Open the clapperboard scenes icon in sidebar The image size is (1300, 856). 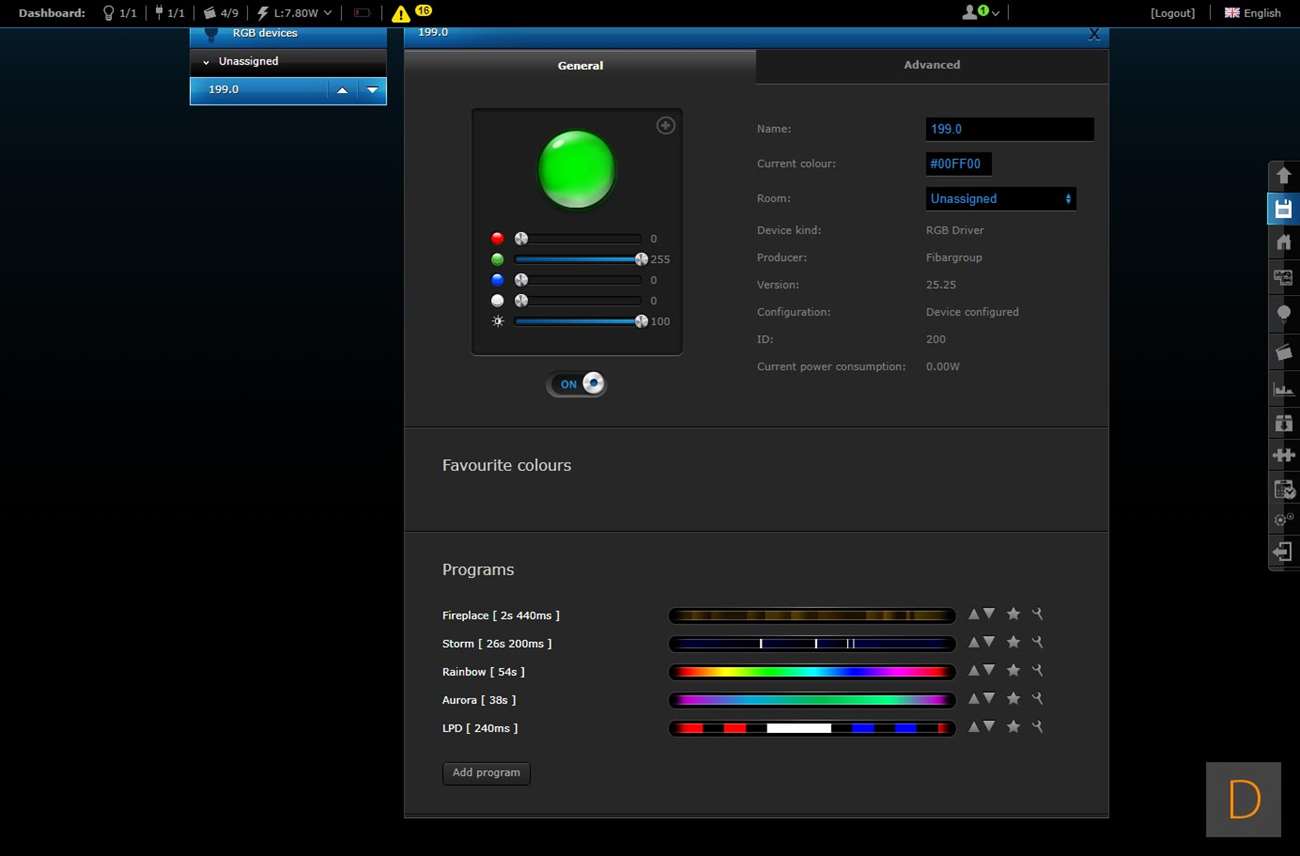pyautogui.click(x=1283, y=352)
